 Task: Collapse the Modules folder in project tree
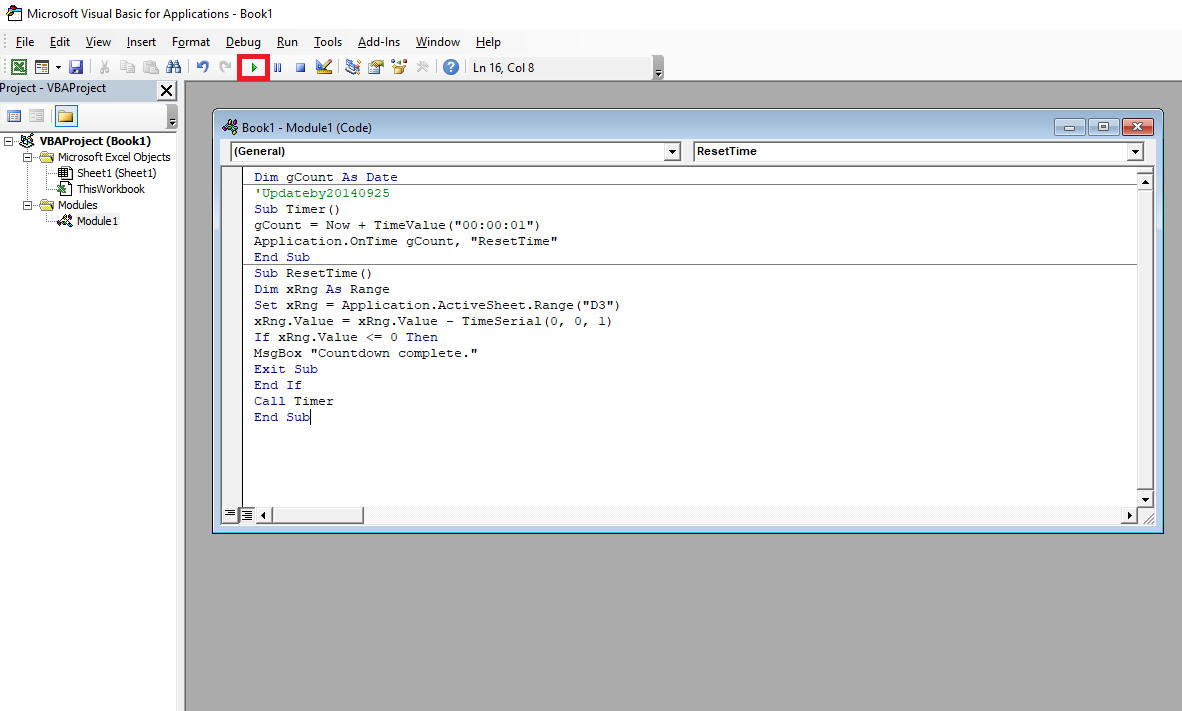click(x=26, y=205)
